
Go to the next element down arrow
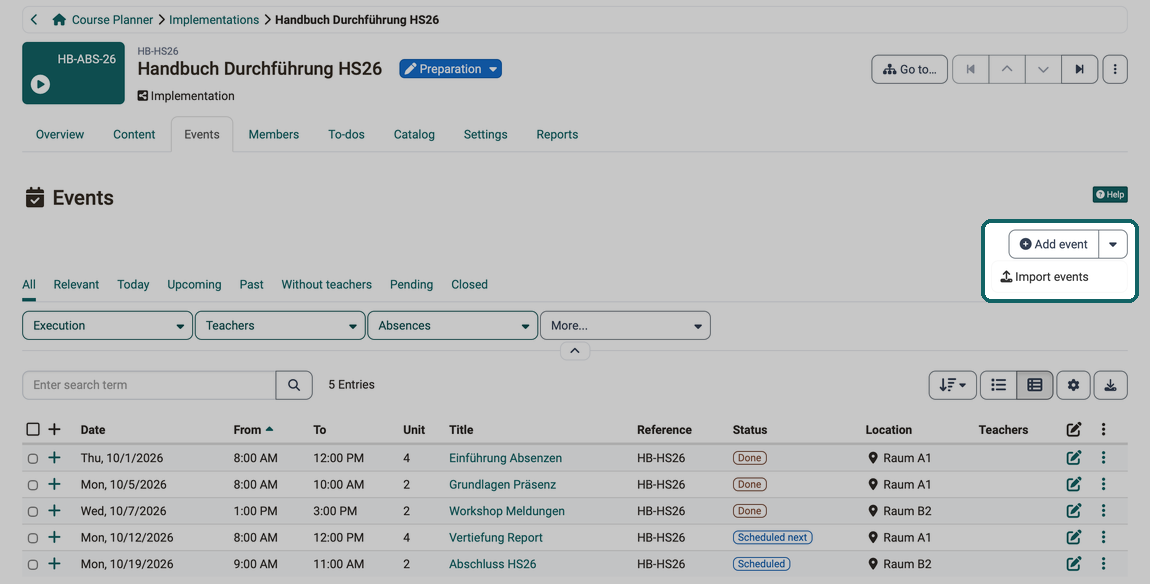pyautogui.click(x=1043, y=69)
